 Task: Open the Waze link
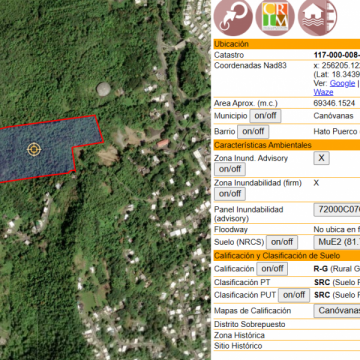click(323, 92)
